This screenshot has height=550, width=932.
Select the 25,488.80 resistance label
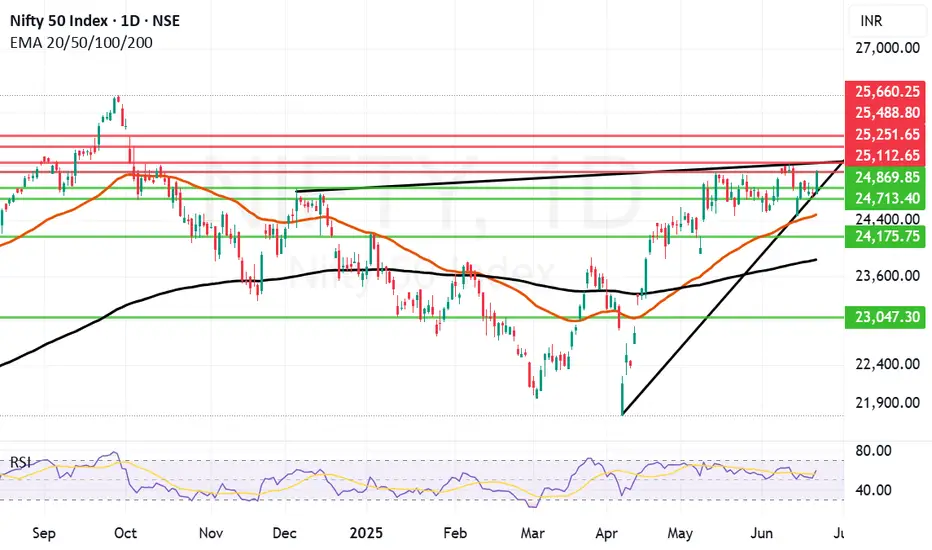click(x=887, y=113)
